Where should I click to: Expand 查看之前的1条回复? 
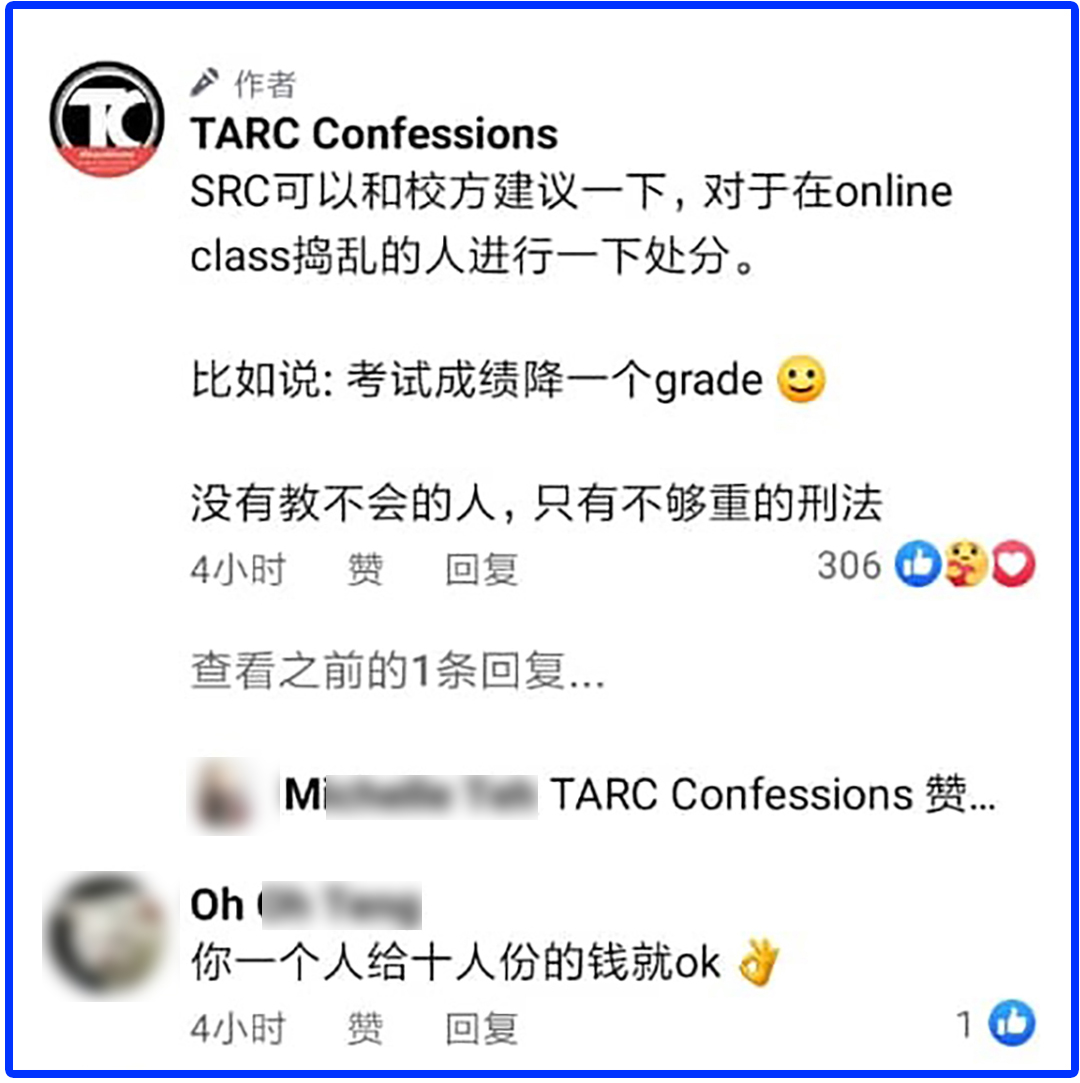pyautogui.click(x=398, y=671)
